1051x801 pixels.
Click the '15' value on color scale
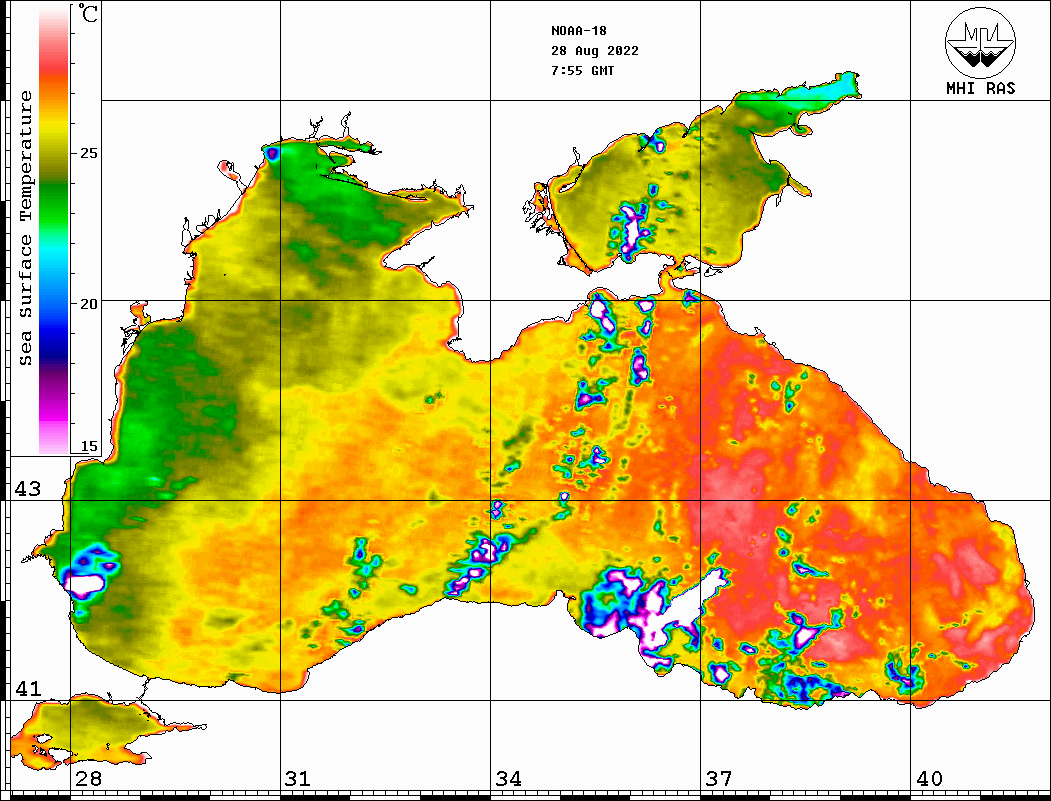pyautogui.click(x=88, y=446)
